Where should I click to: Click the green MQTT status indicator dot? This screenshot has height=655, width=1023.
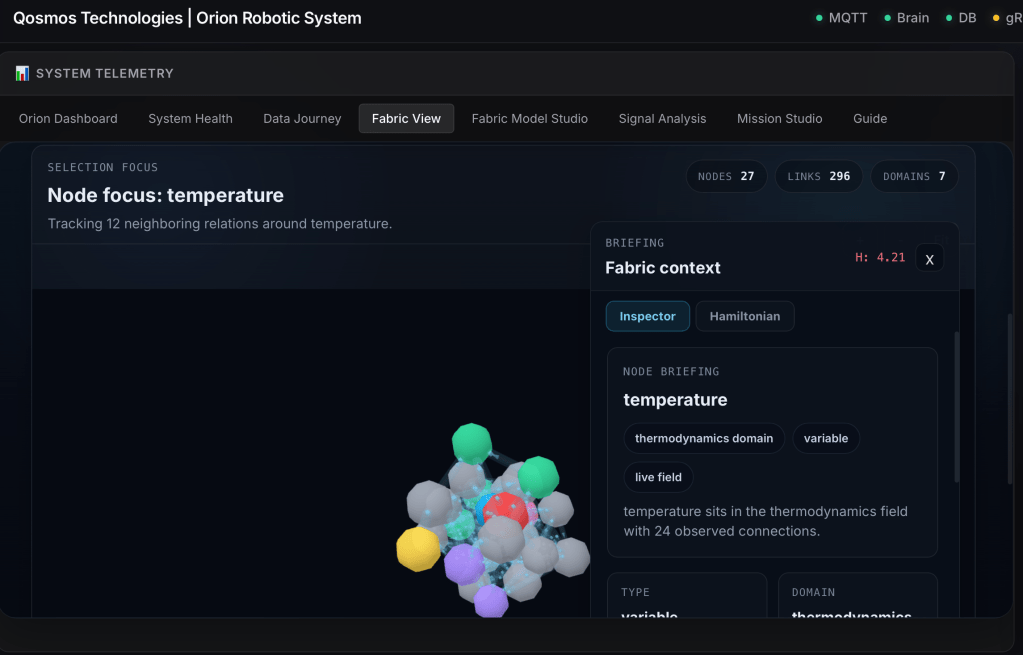click(x=821, y=17)
